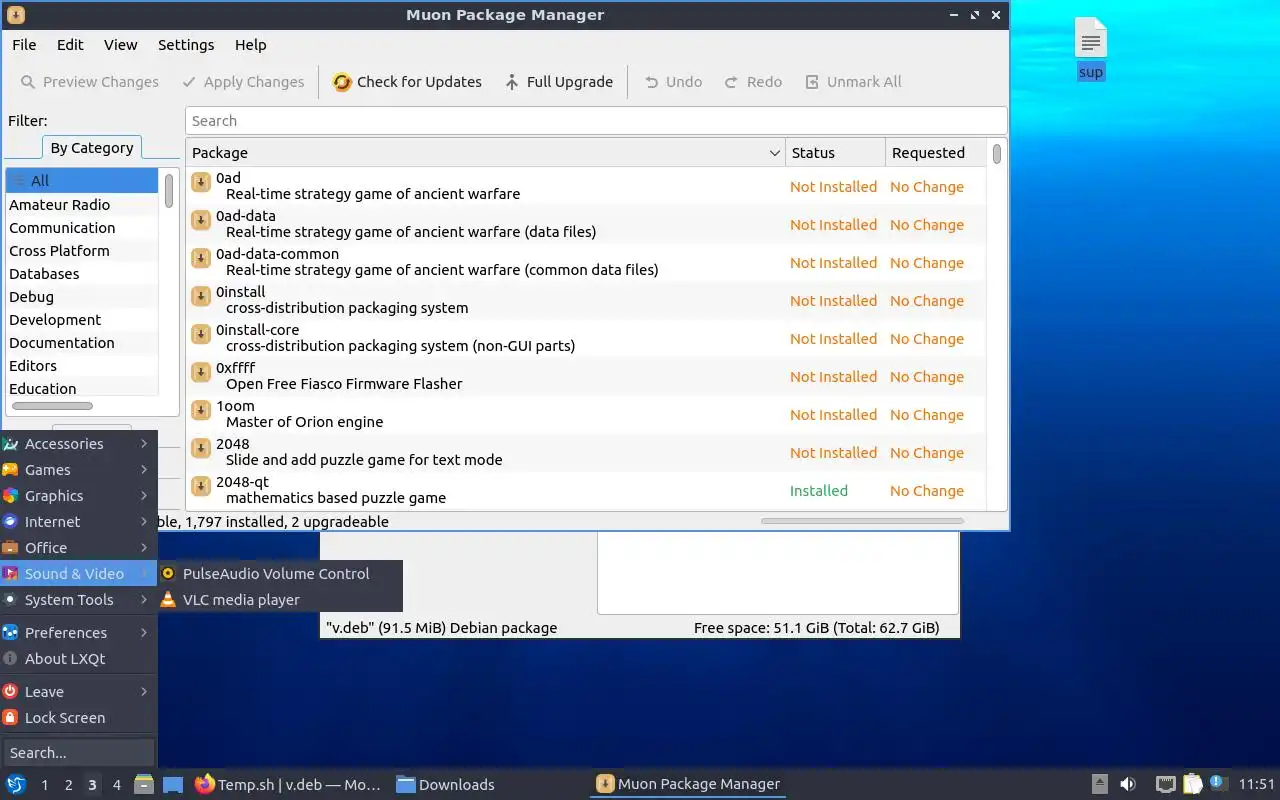The height and width of the screenshot is (800, 1280).
Task: Click the start menu Search box
Action: (78, 753)
